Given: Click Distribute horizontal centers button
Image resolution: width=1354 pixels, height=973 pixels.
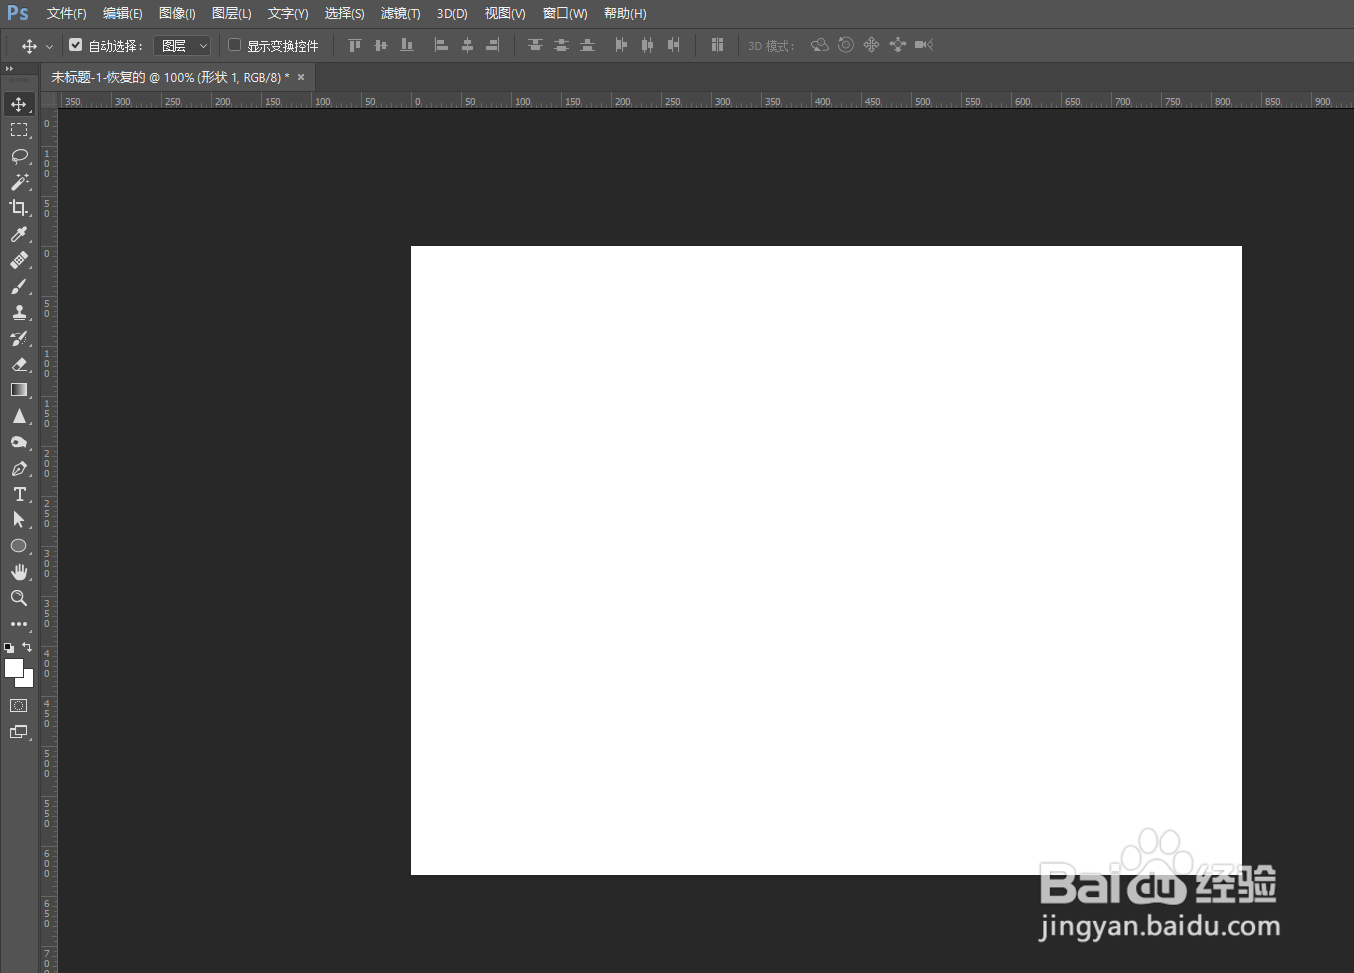Looking at the screenshot, I should click(x=647, y=45).
